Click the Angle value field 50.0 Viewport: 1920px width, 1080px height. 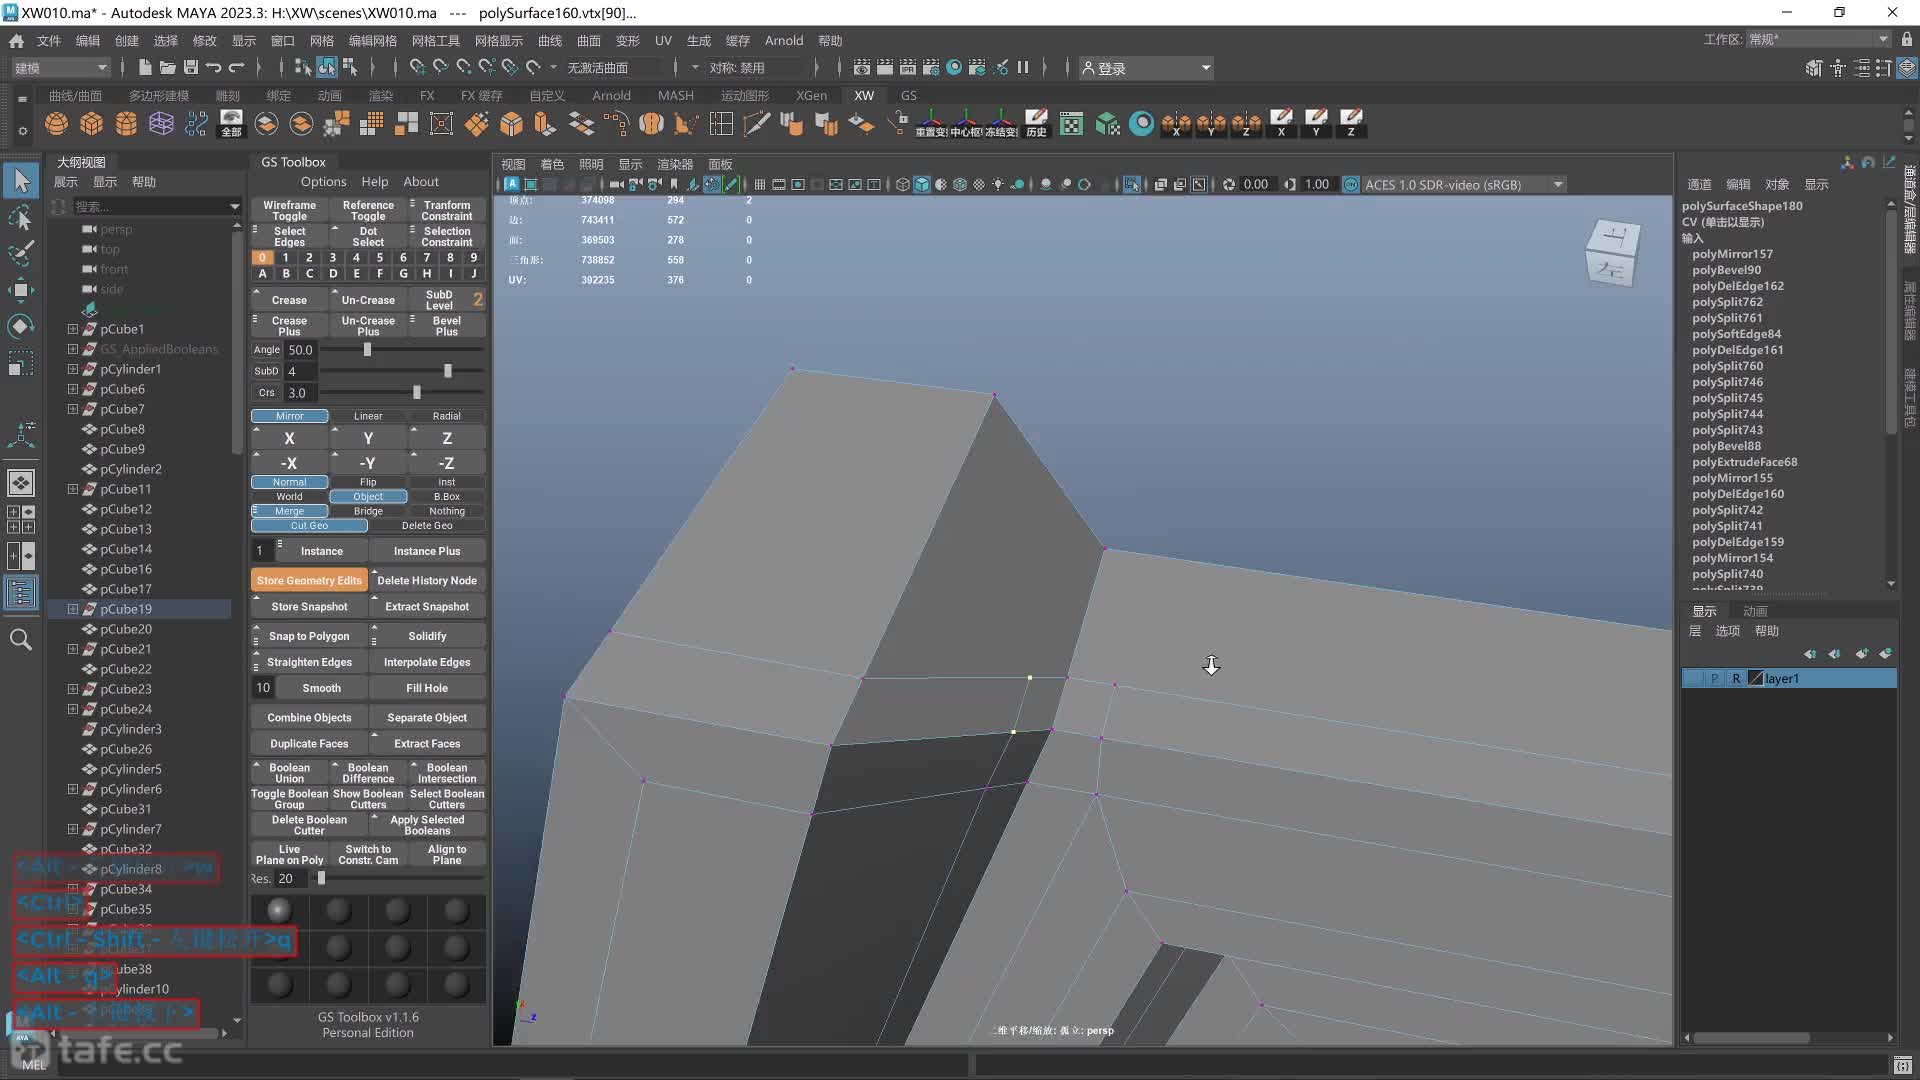301,350
